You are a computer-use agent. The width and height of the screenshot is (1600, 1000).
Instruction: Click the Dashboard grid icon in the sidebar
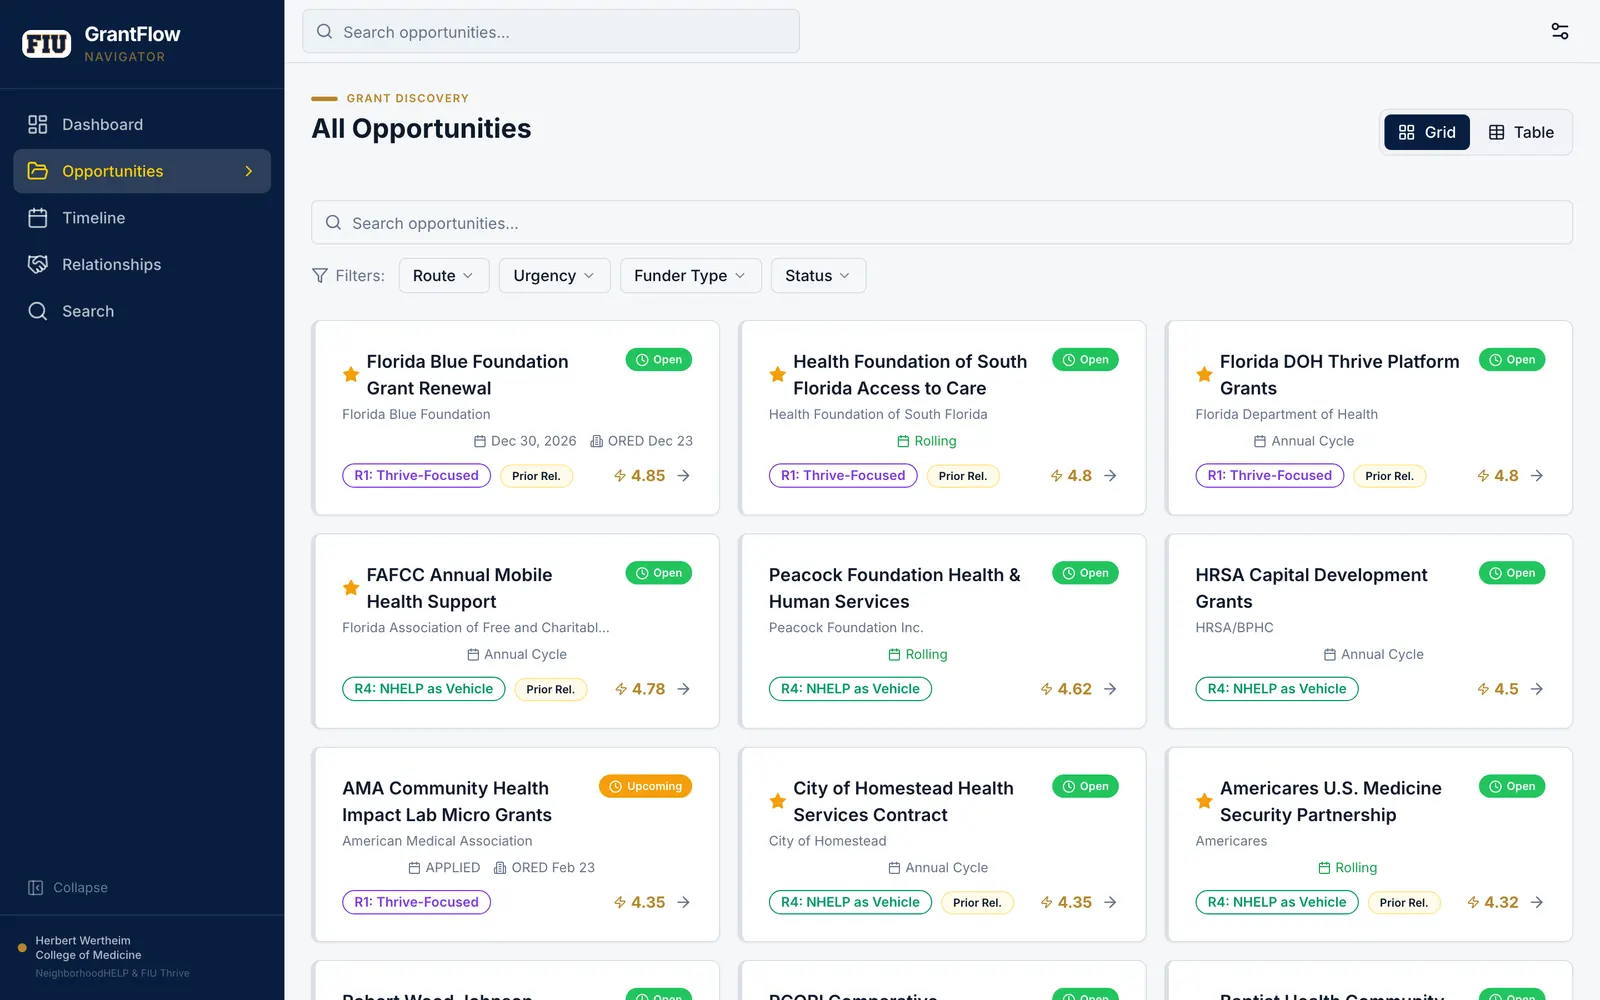(x=38, y=124)
